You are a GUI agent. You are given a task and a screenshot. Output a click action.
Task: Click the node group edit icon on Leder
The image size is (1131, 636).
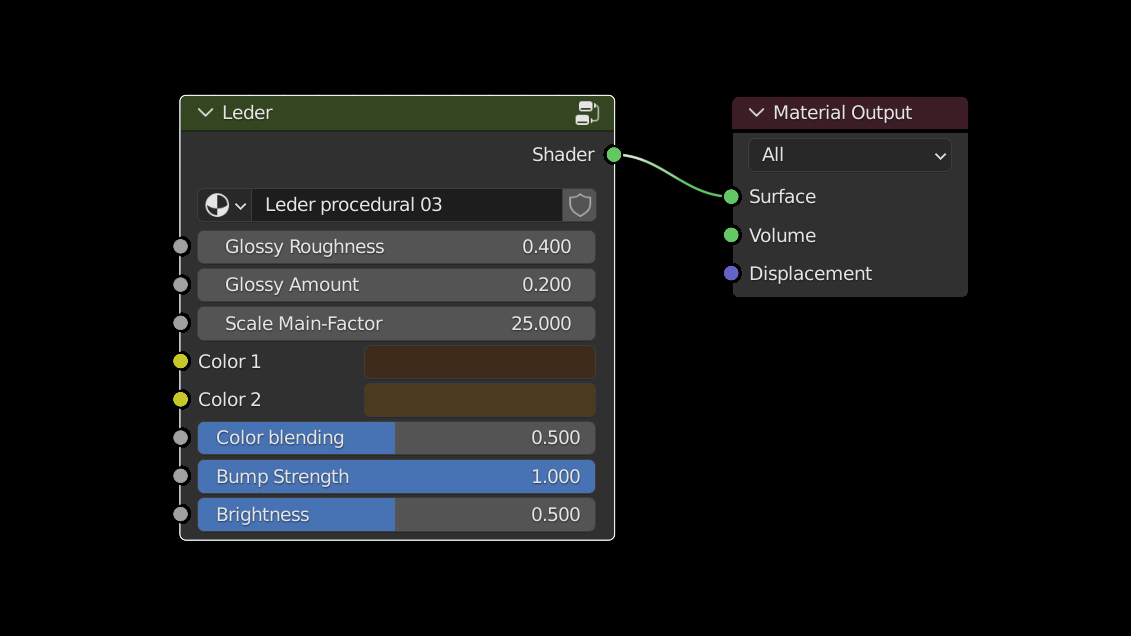pos(588,113)
